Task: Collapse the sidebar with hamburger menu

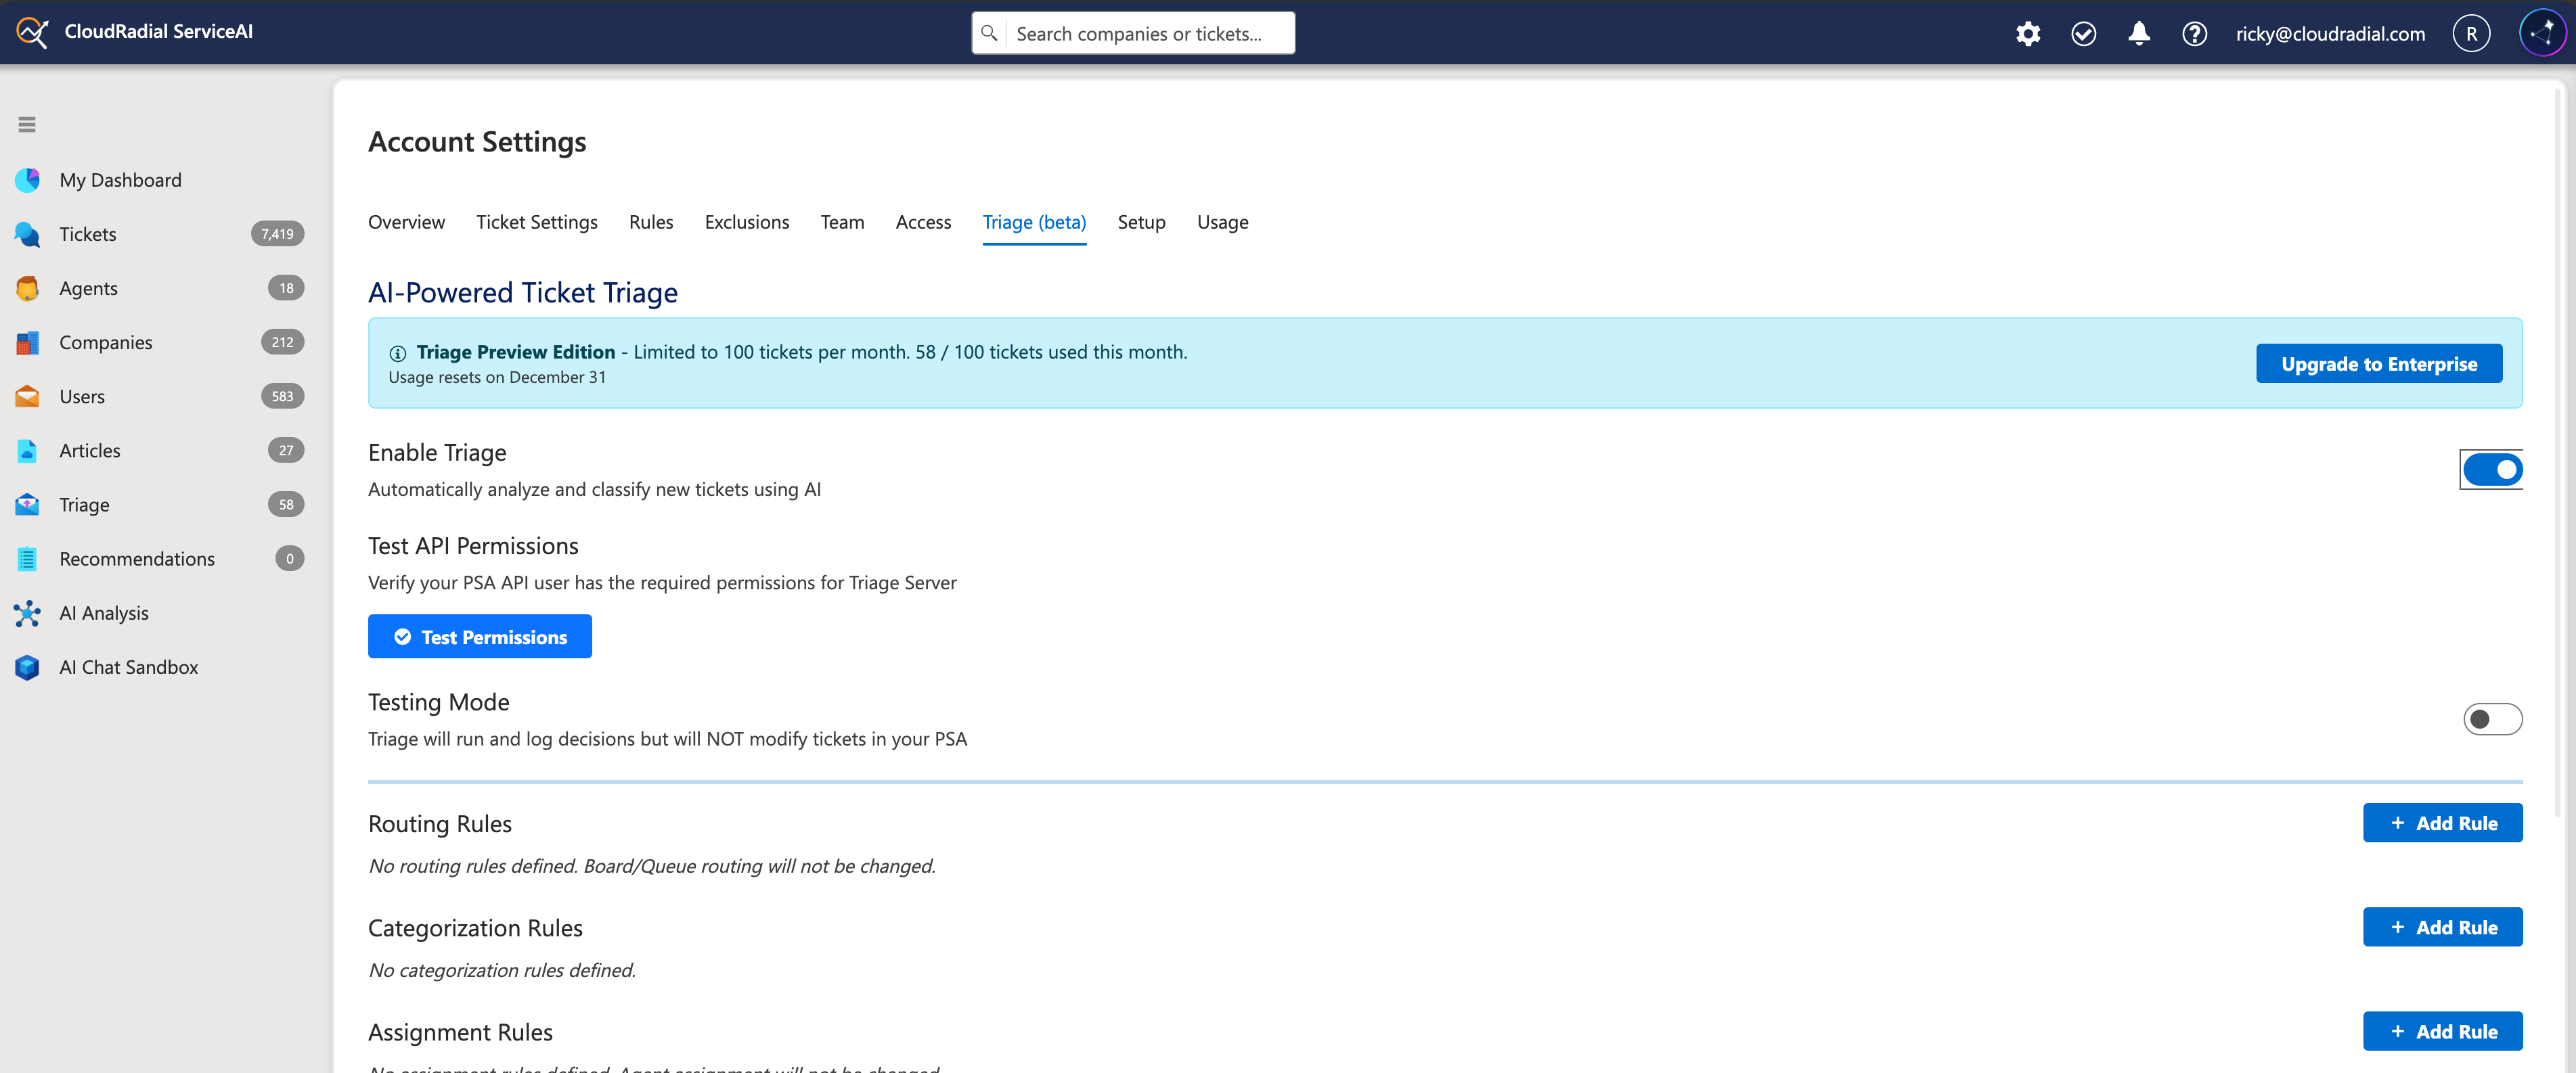Action: pyautogui.click(x=27, y=124)
